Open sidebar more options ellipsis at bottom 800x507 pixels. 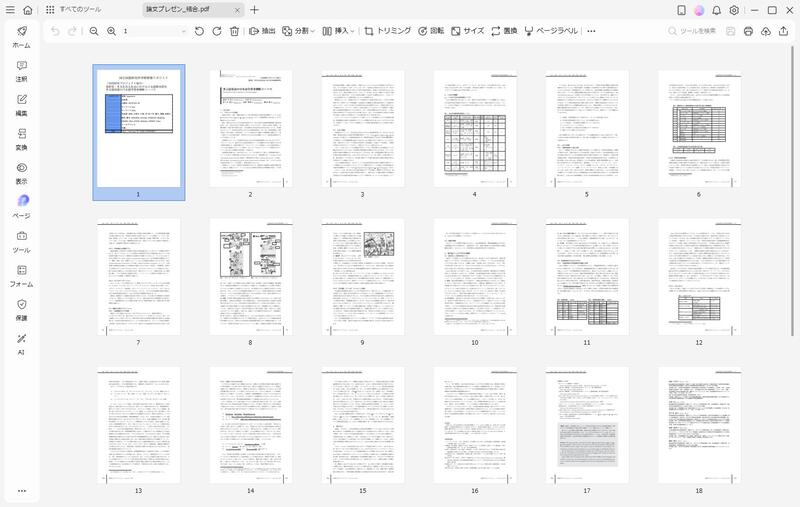21,491
